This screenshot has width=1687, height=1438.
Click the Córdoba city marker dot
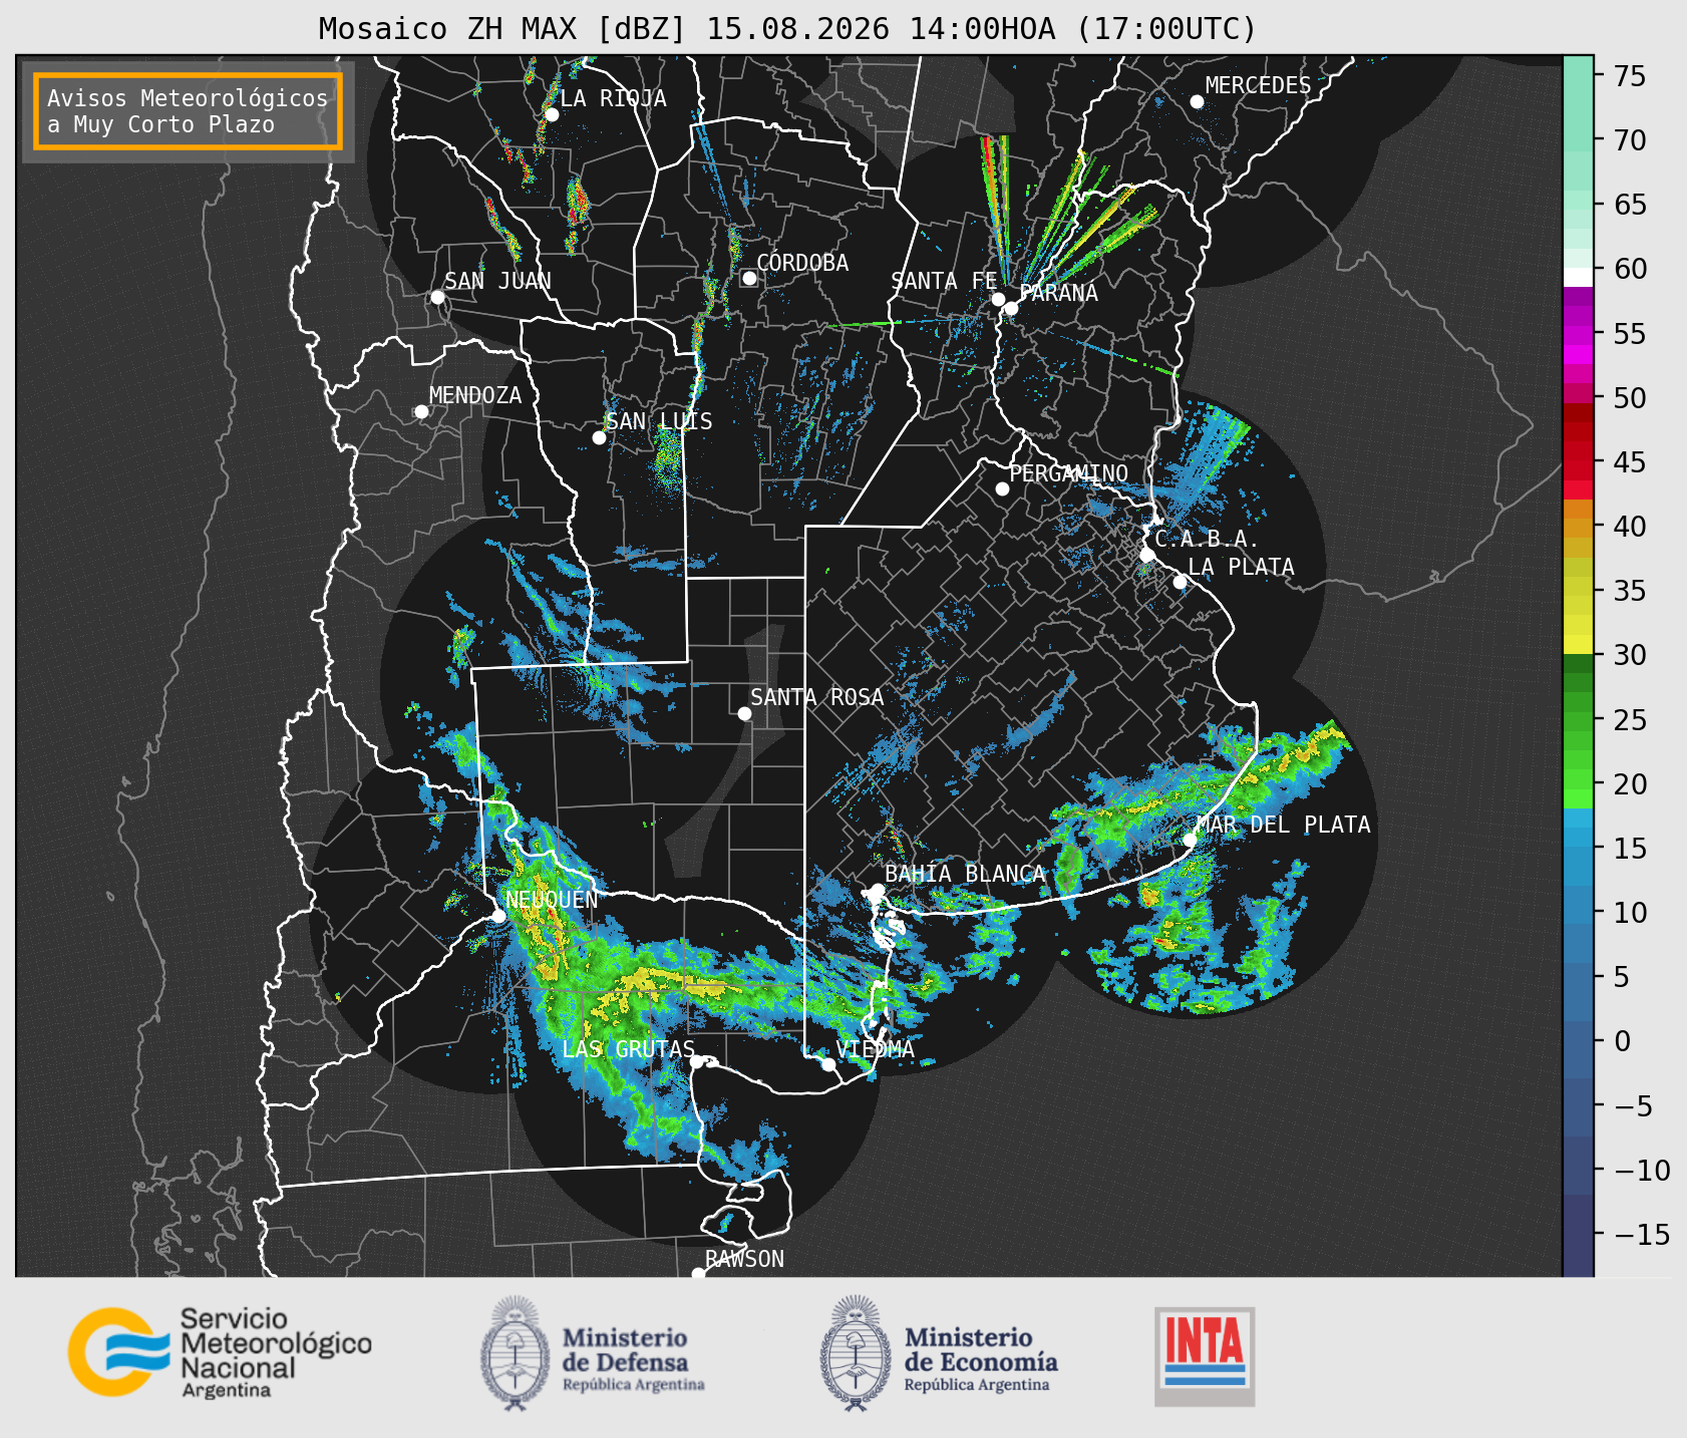coord(749,278)
